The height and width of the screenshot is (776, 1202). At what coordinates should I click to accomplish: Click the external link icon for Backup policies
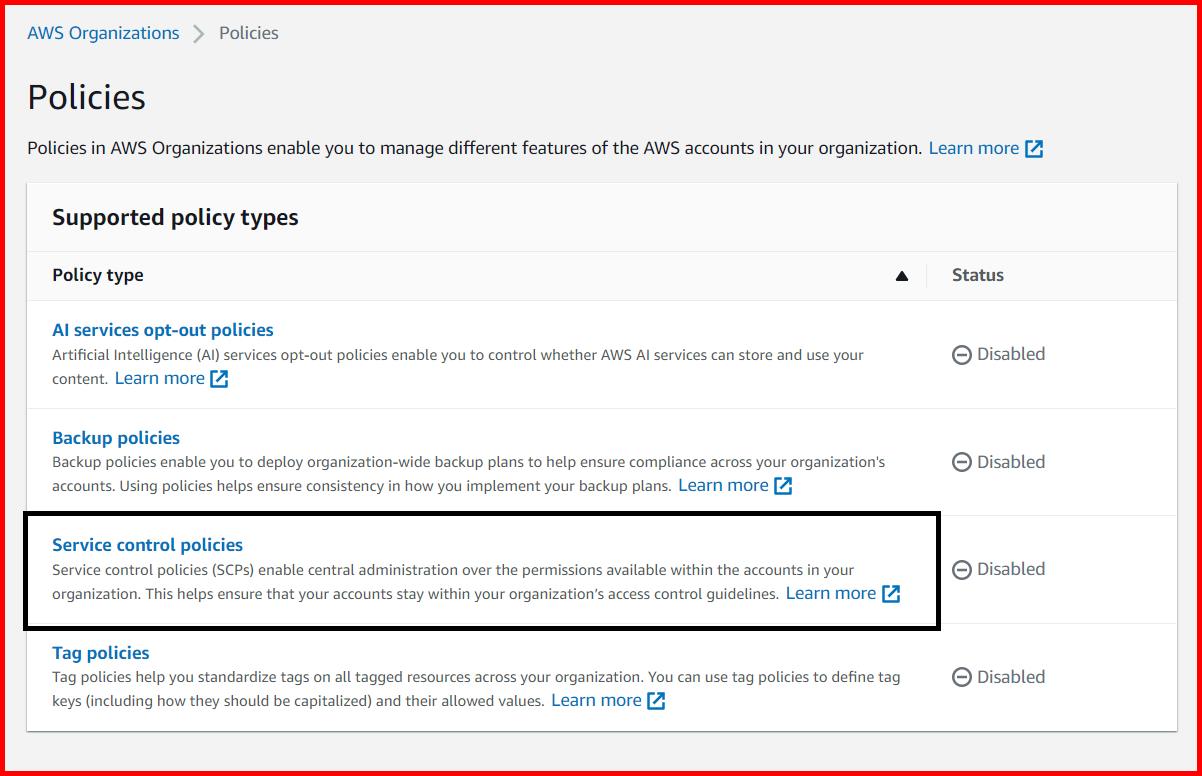tap(782, 485)
